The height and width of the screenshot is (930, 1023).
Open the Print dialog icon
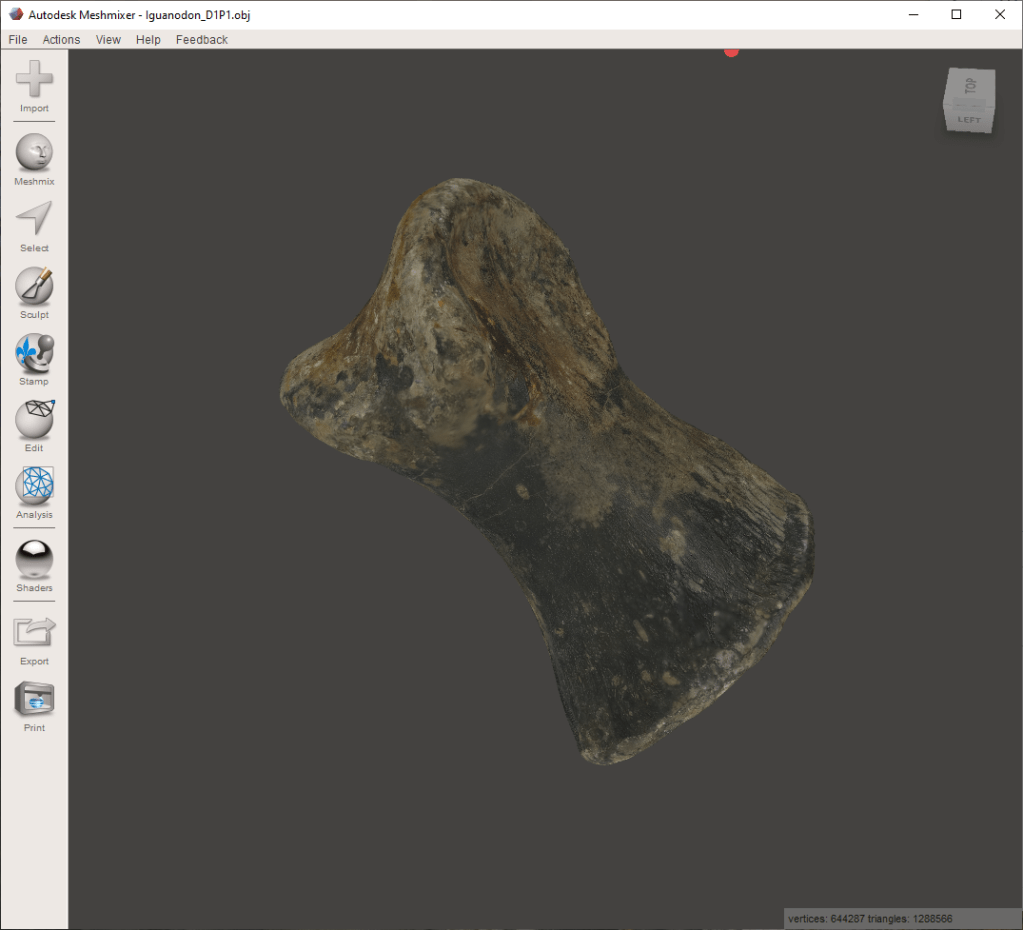point(34,699)
